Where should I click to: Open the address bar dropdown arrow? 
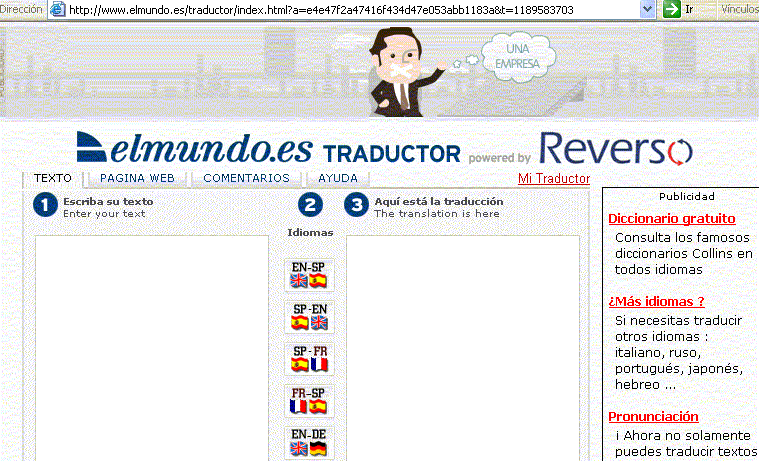647,9
